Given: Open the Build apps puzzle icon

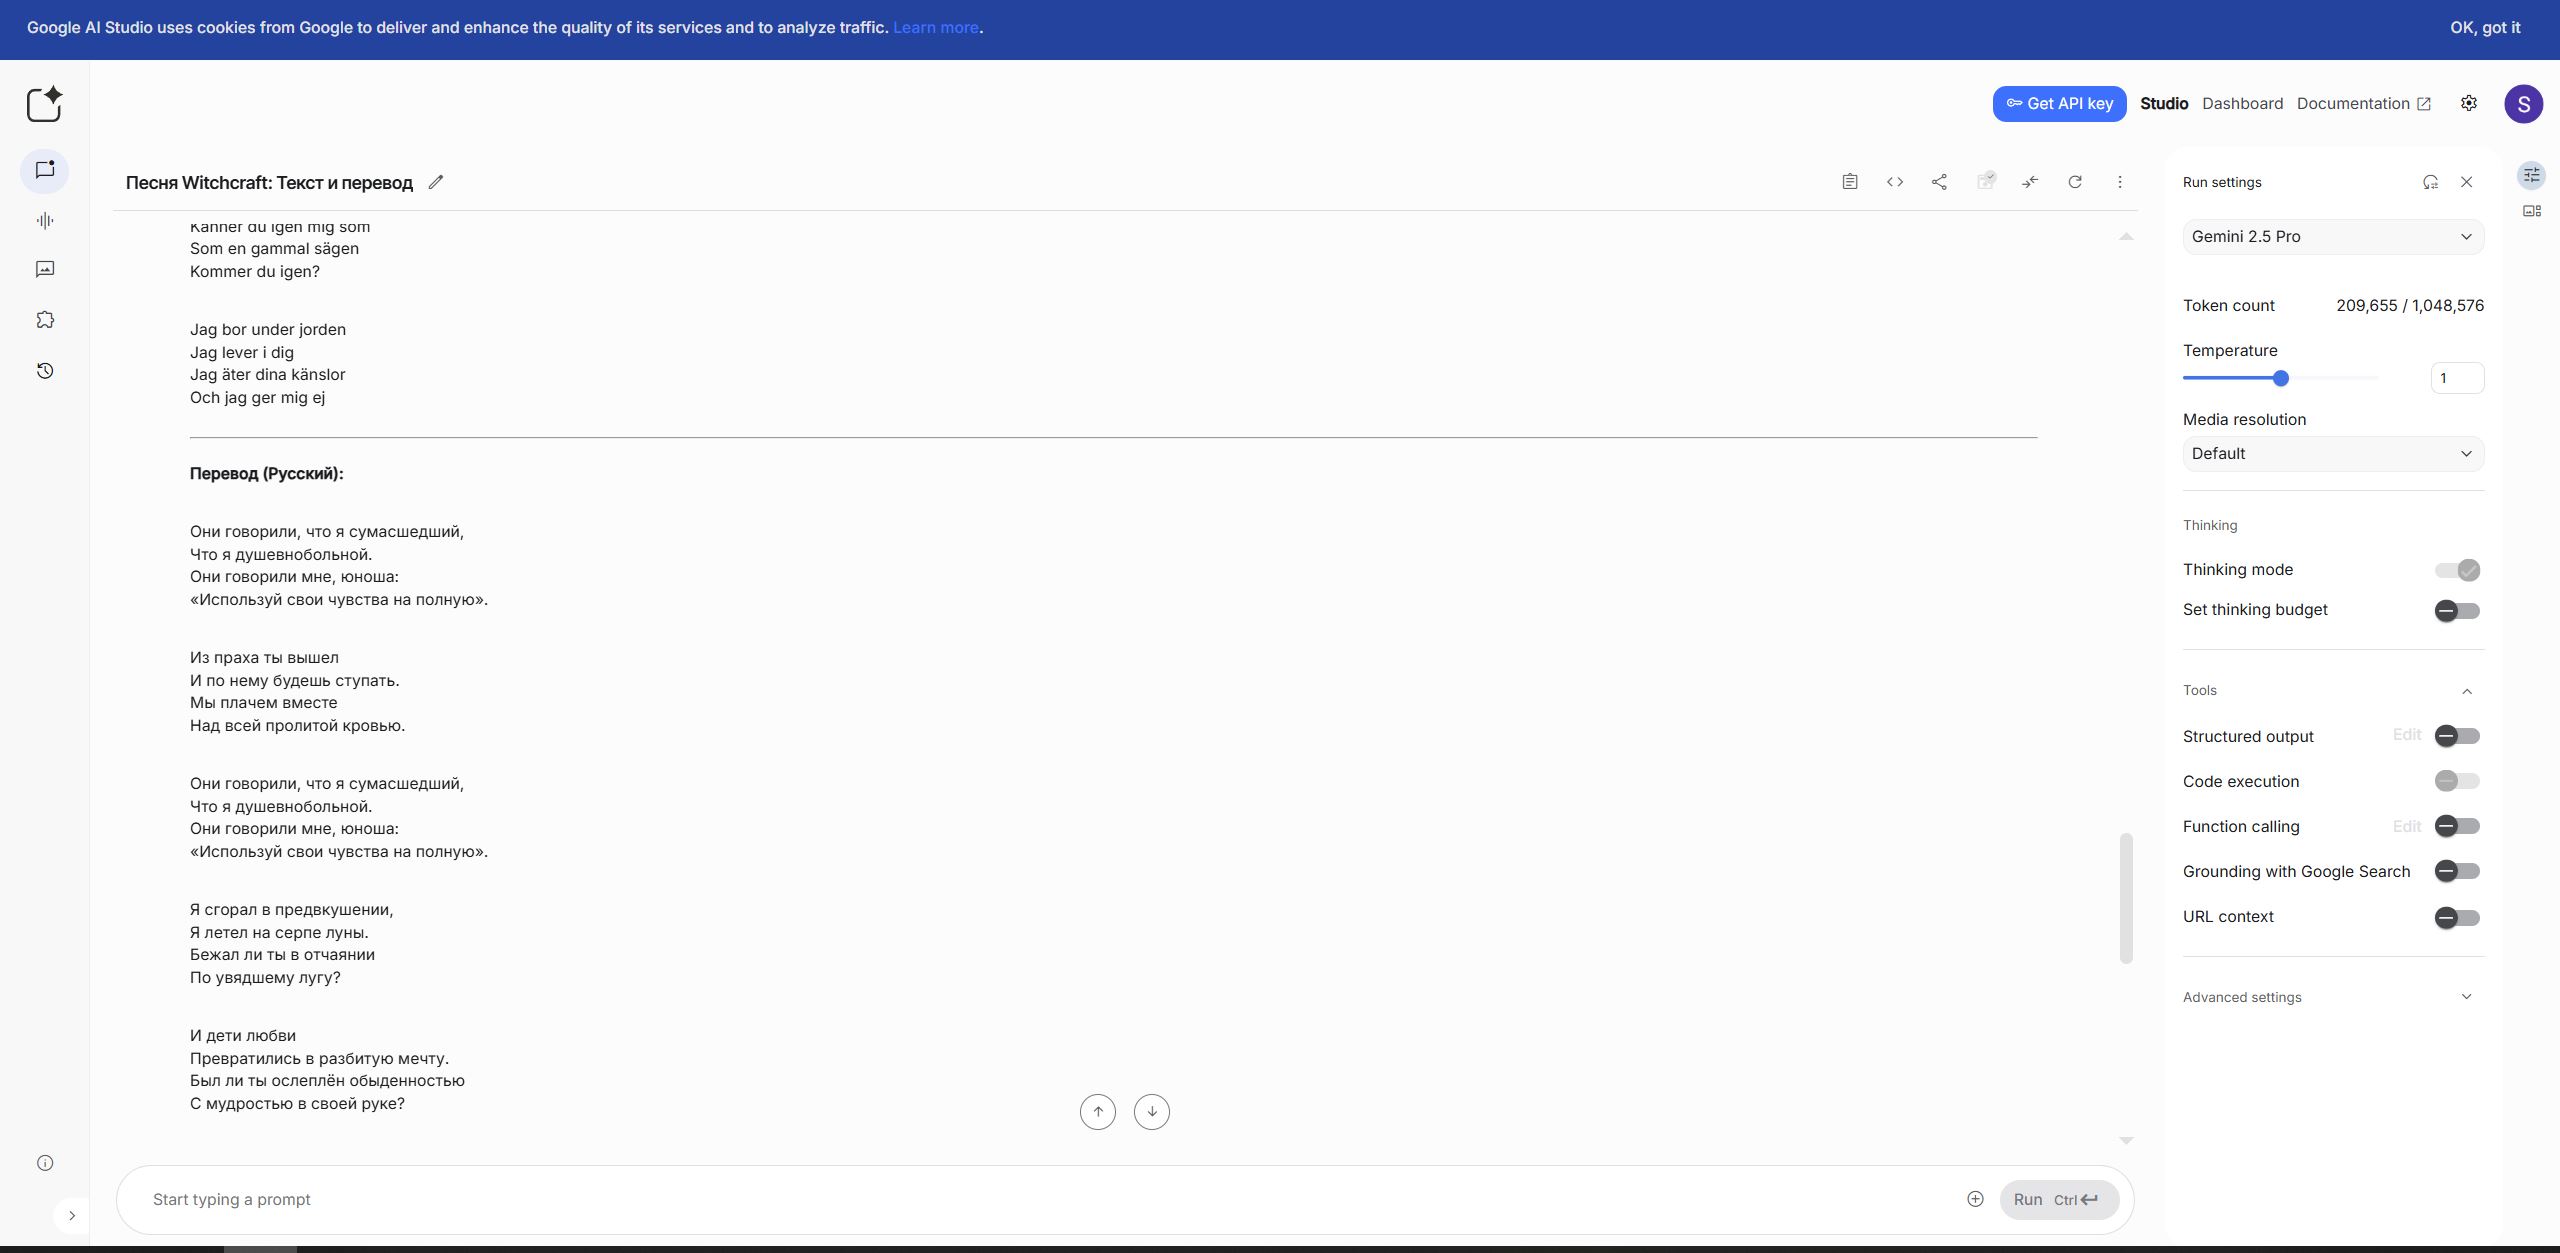Looking at the screenshot, I should coord(45,320).
